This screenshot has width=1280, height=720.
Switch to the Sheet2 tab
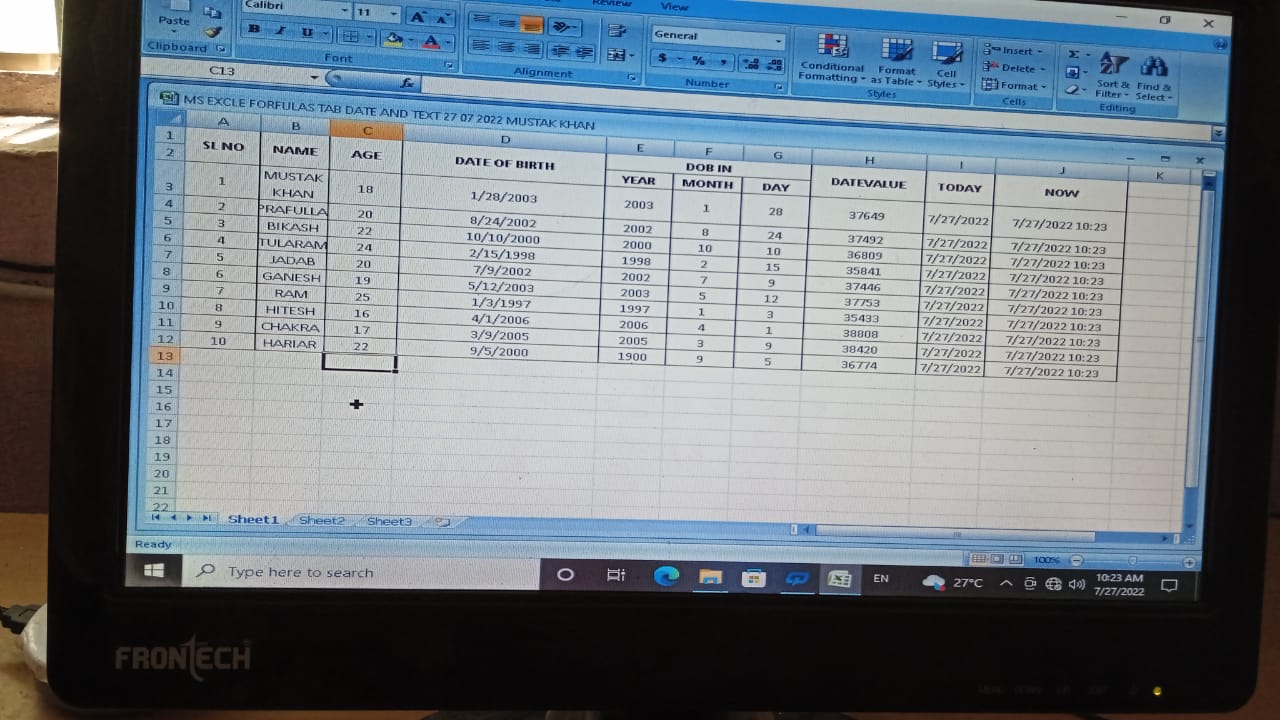(x=321, y=521)
